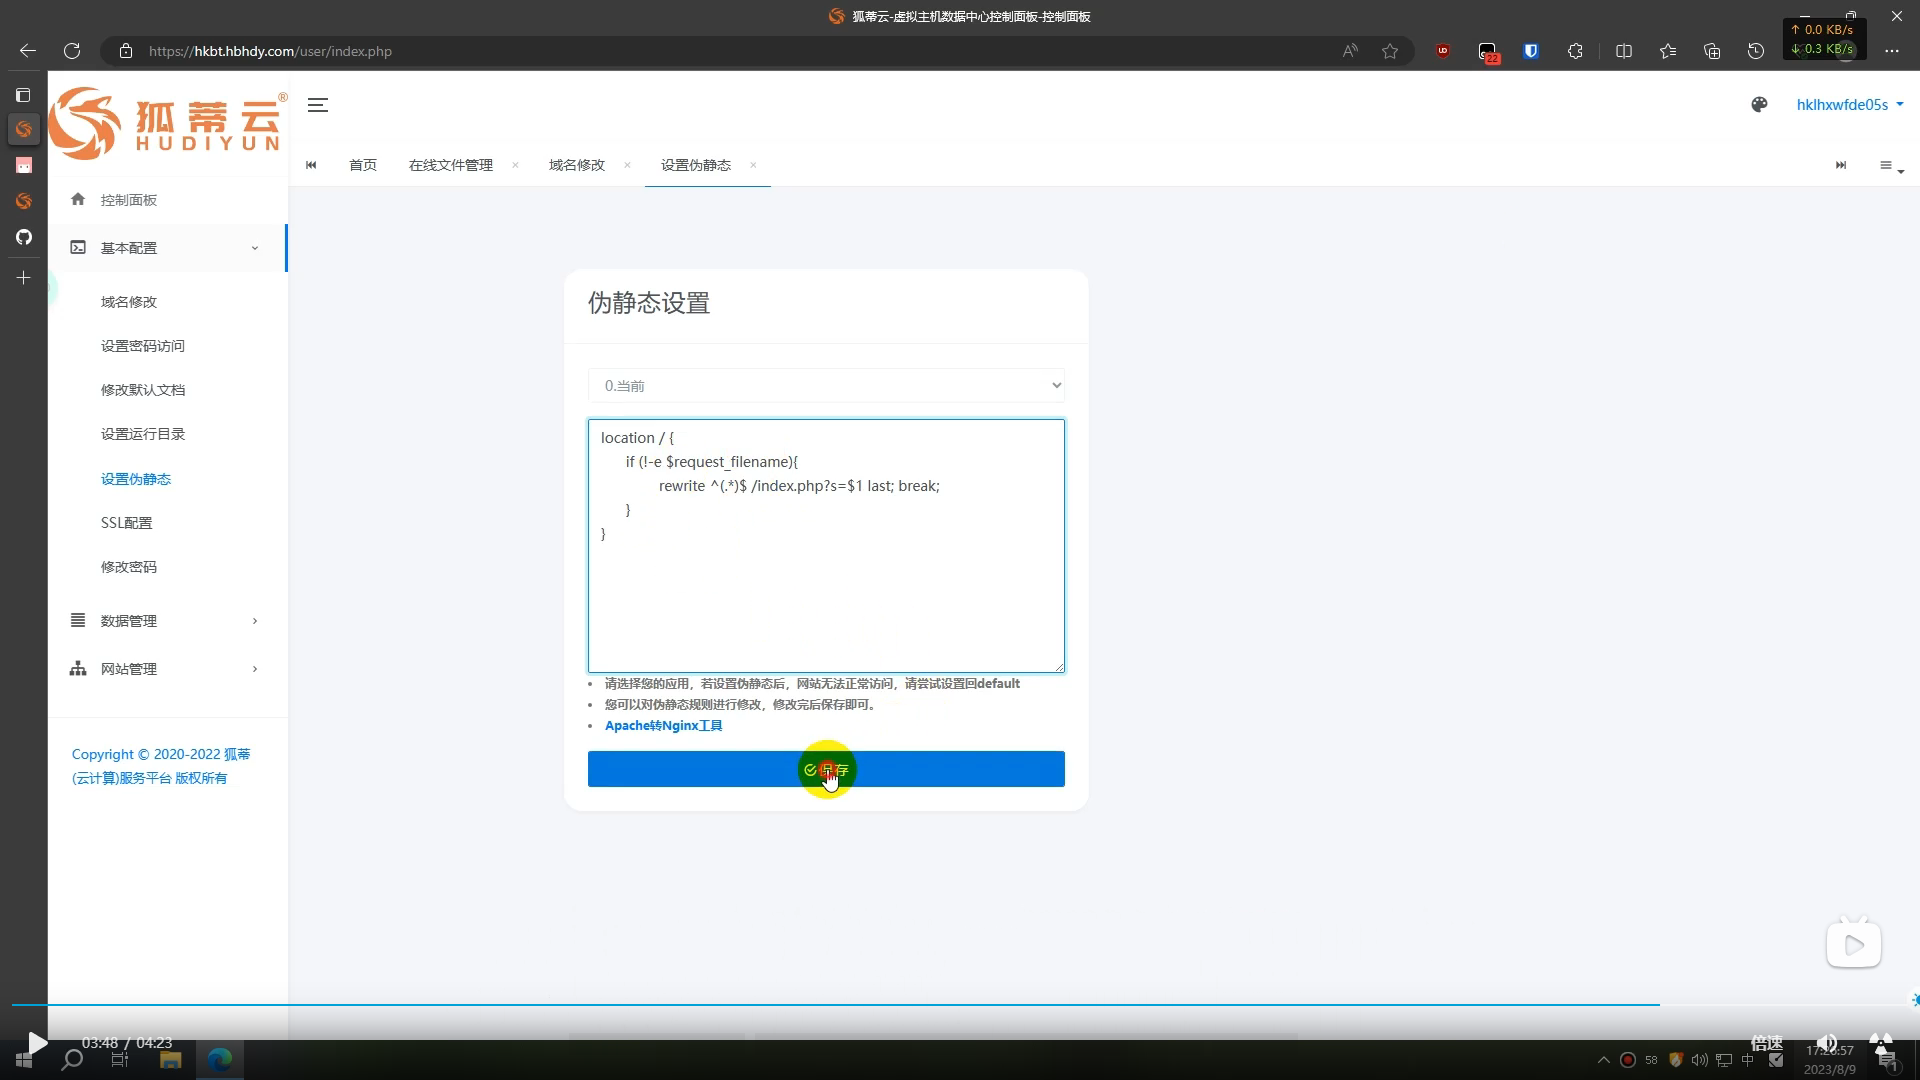
Task: Switch to the 域名修改 tab
Action: click(x=576, y=165)
